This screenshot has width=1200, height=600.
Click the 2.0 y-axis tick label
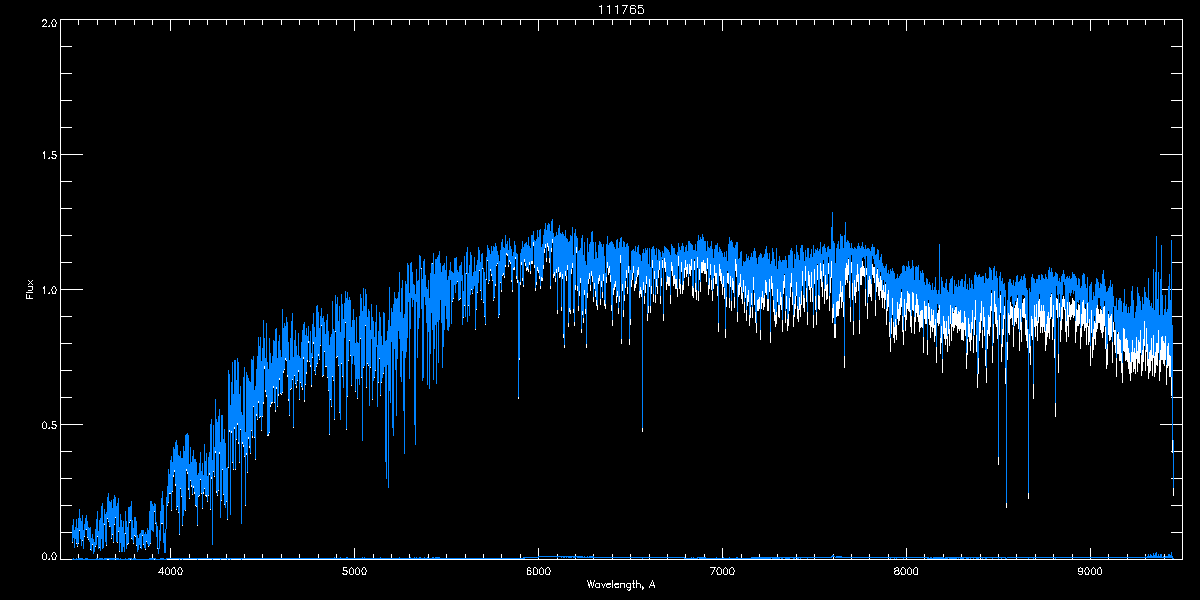[48, 22]
